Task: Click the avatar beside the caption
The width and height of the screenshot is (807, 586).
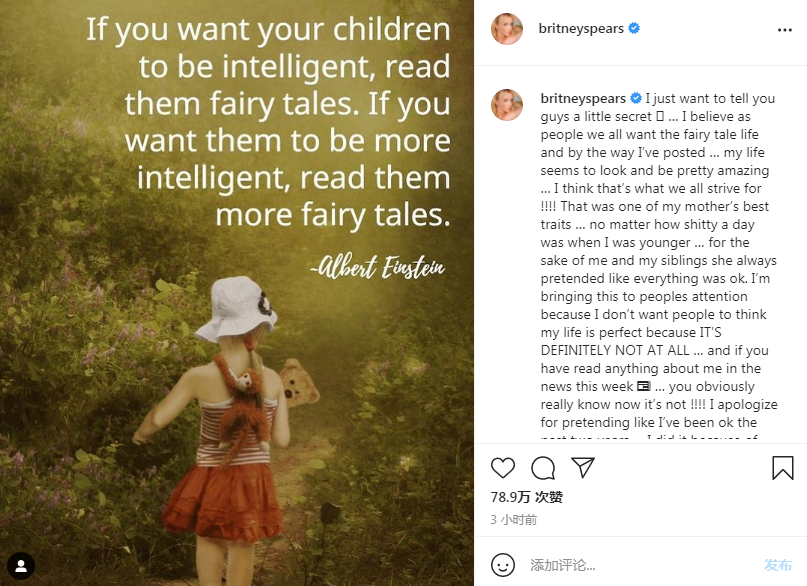Action: pyautogui.click(x=507, y=104)
